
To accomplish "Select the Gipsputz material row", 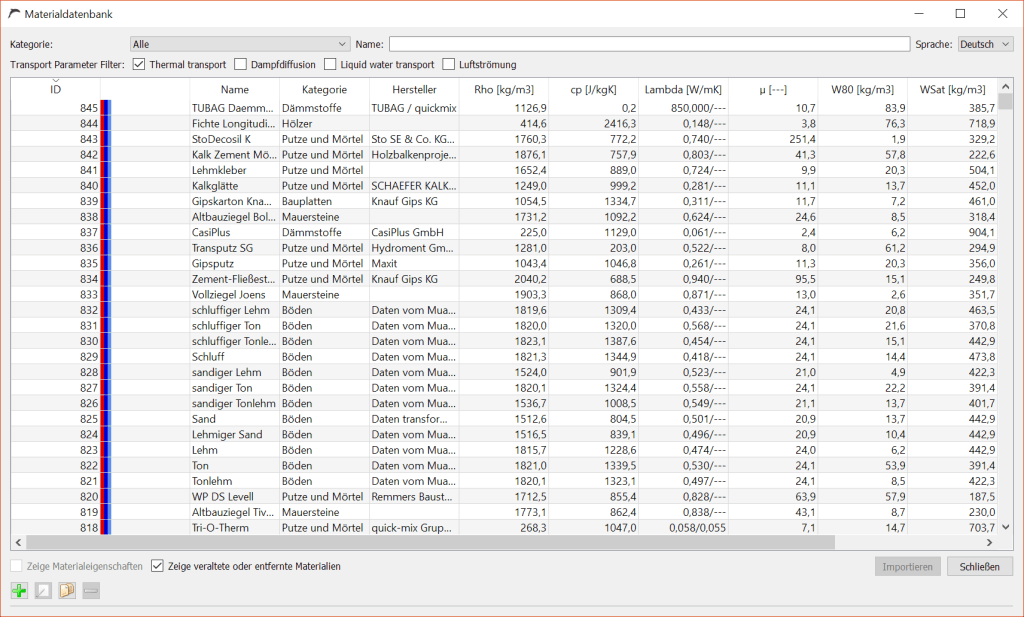I will (504, 264).
